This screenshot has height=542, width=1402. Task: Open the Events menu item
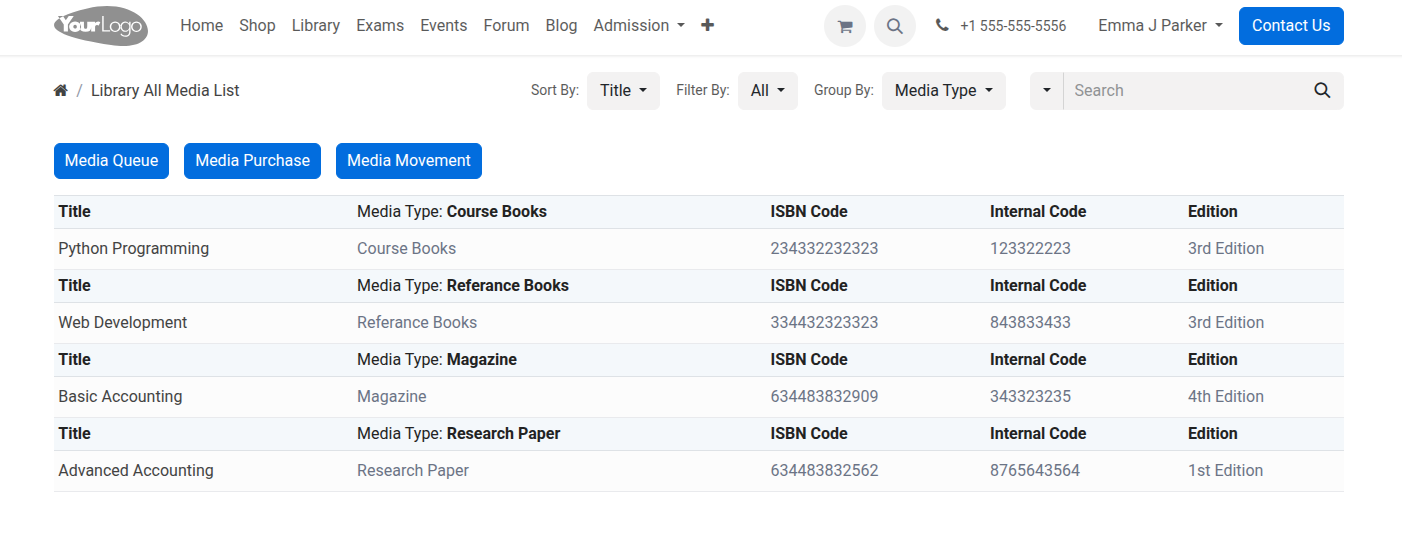coord(444,26)
